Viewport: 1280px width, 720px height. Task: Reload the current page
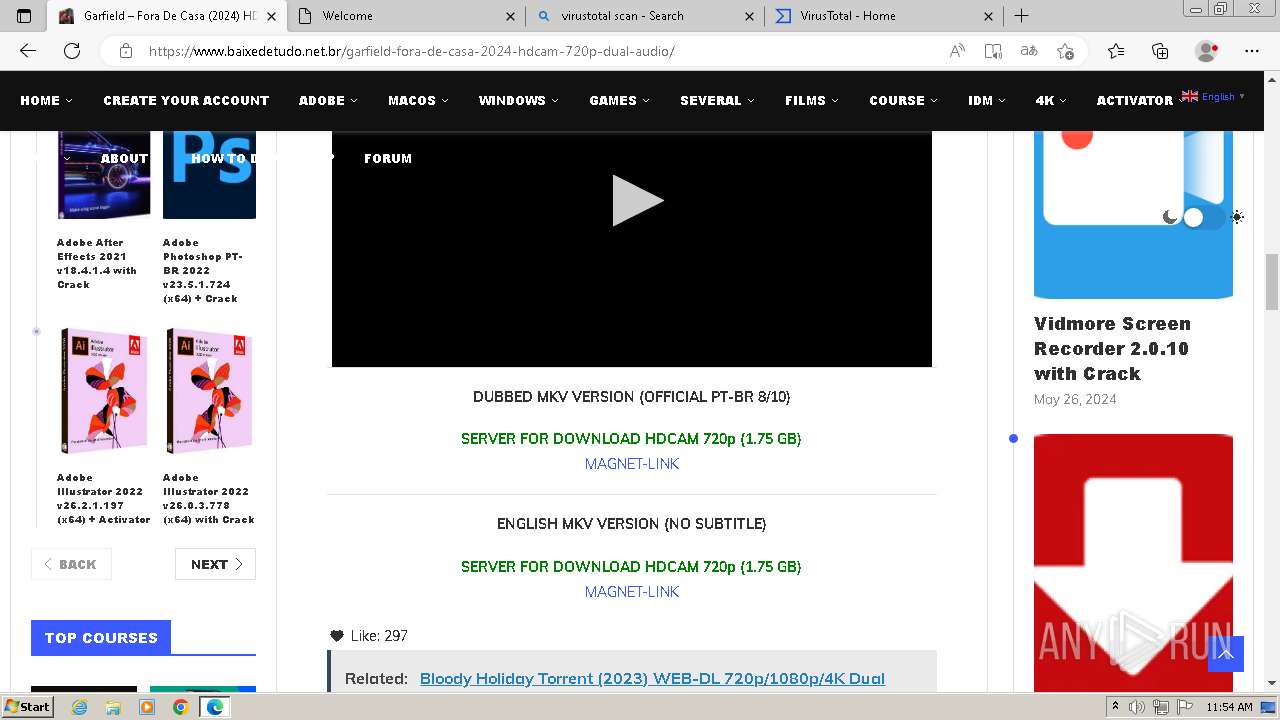pos(72,51)
